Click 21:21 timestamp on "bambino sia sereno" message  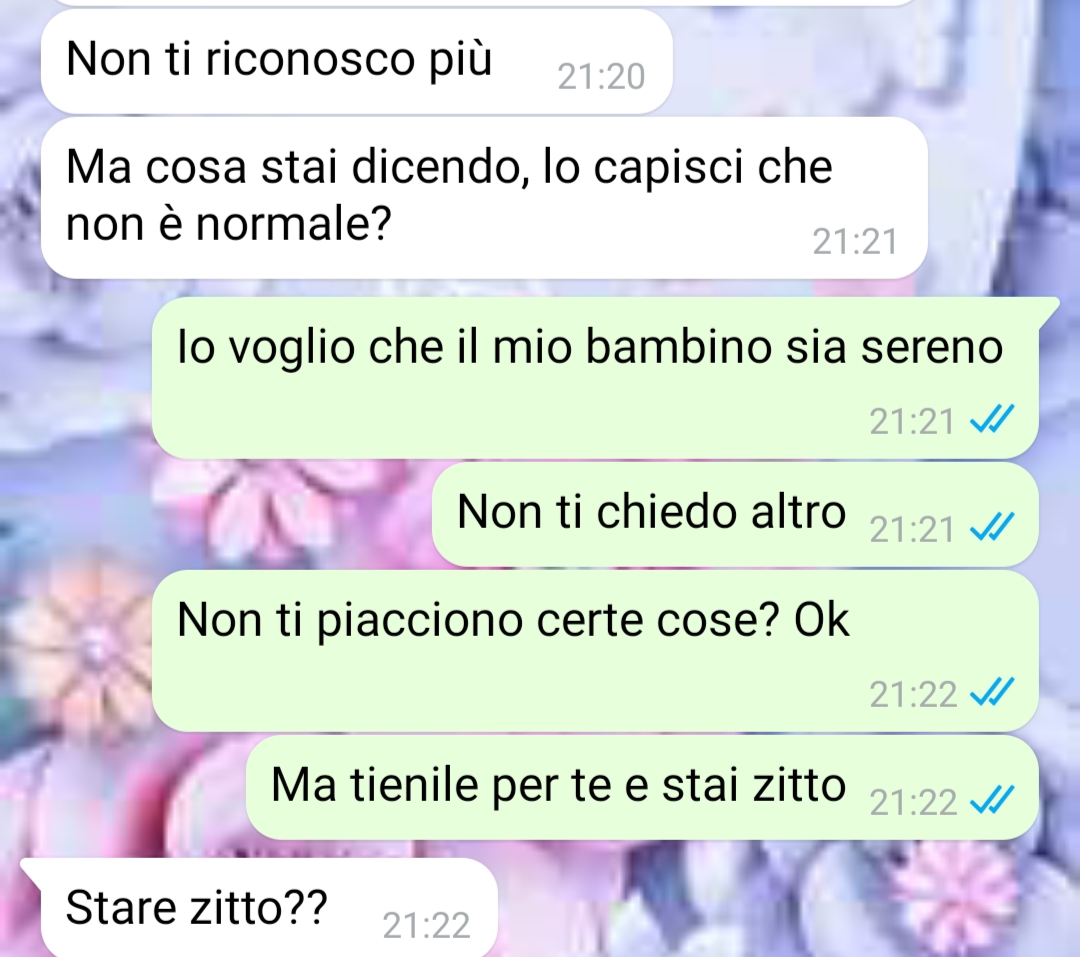912,422
